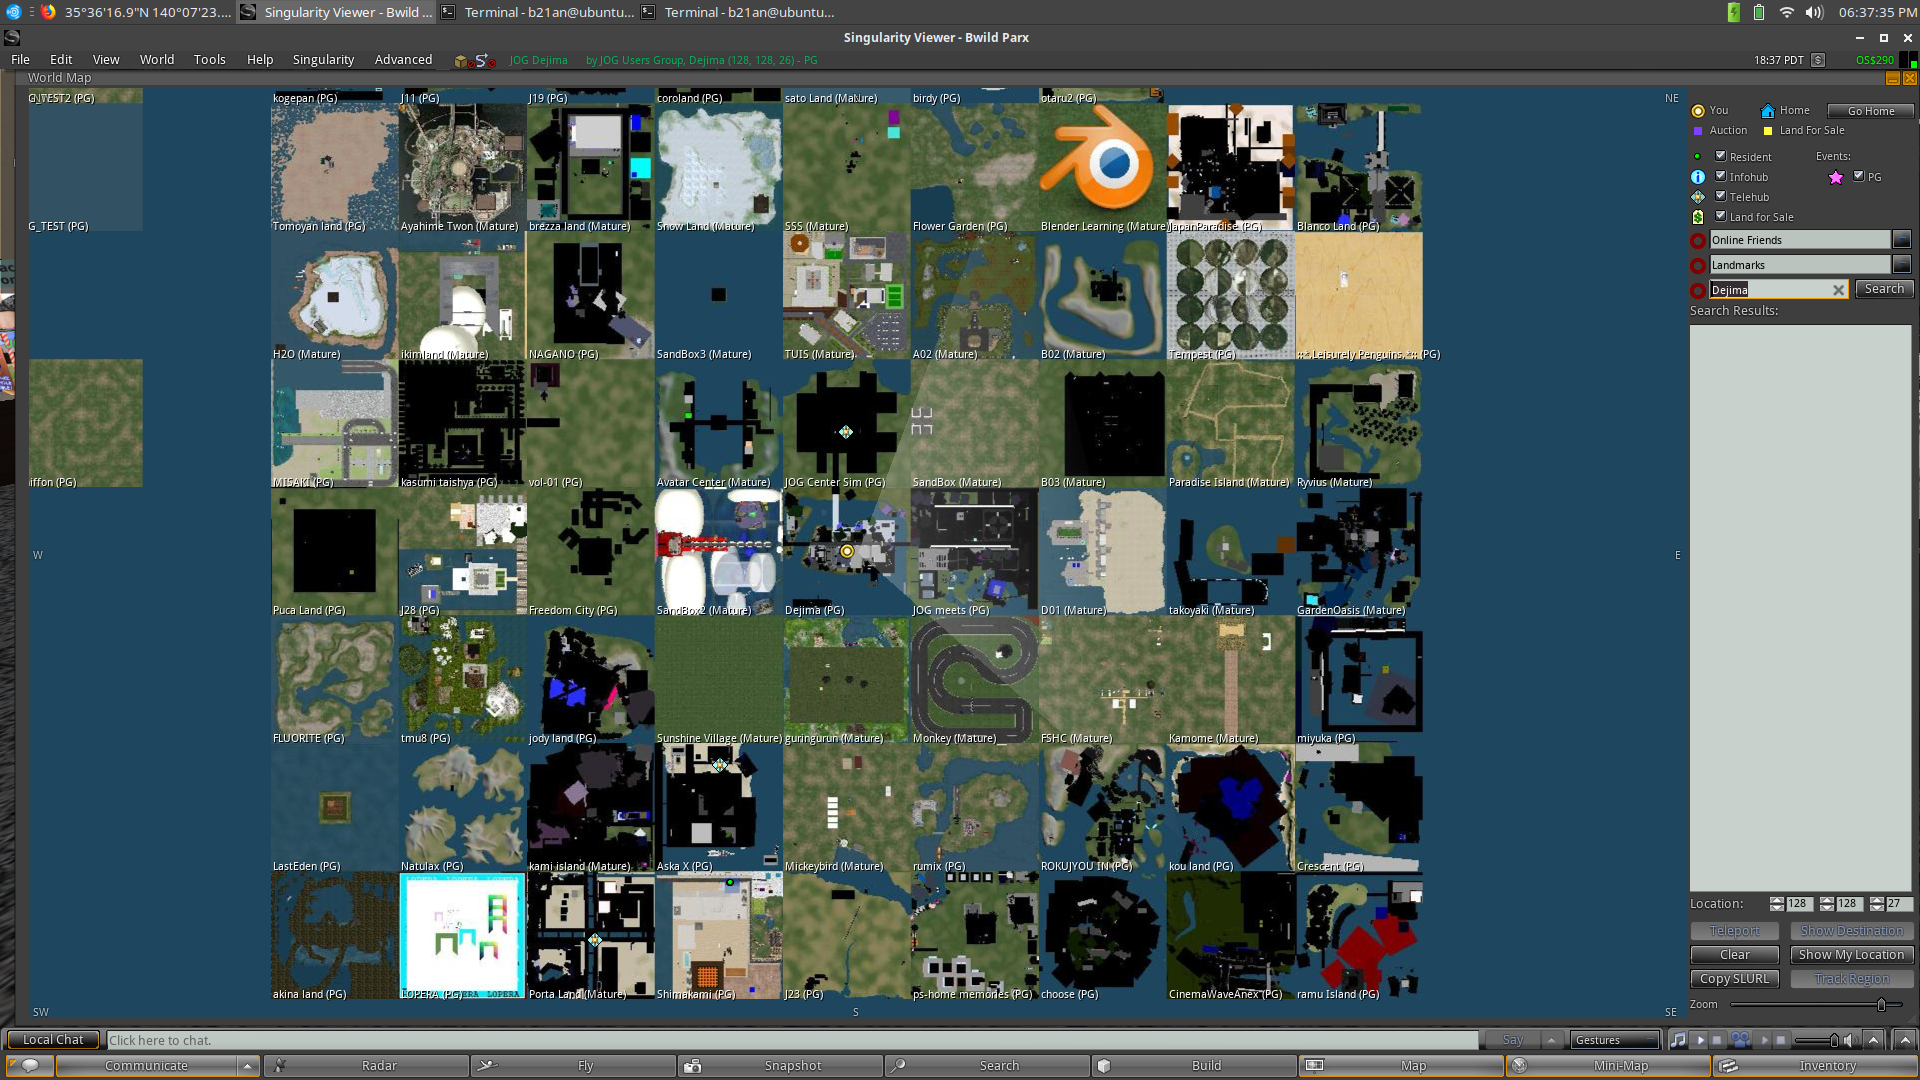The height and width of the screenshot is (1080, 1920).
Task: Open the View menu
Action: pos(106,60)
